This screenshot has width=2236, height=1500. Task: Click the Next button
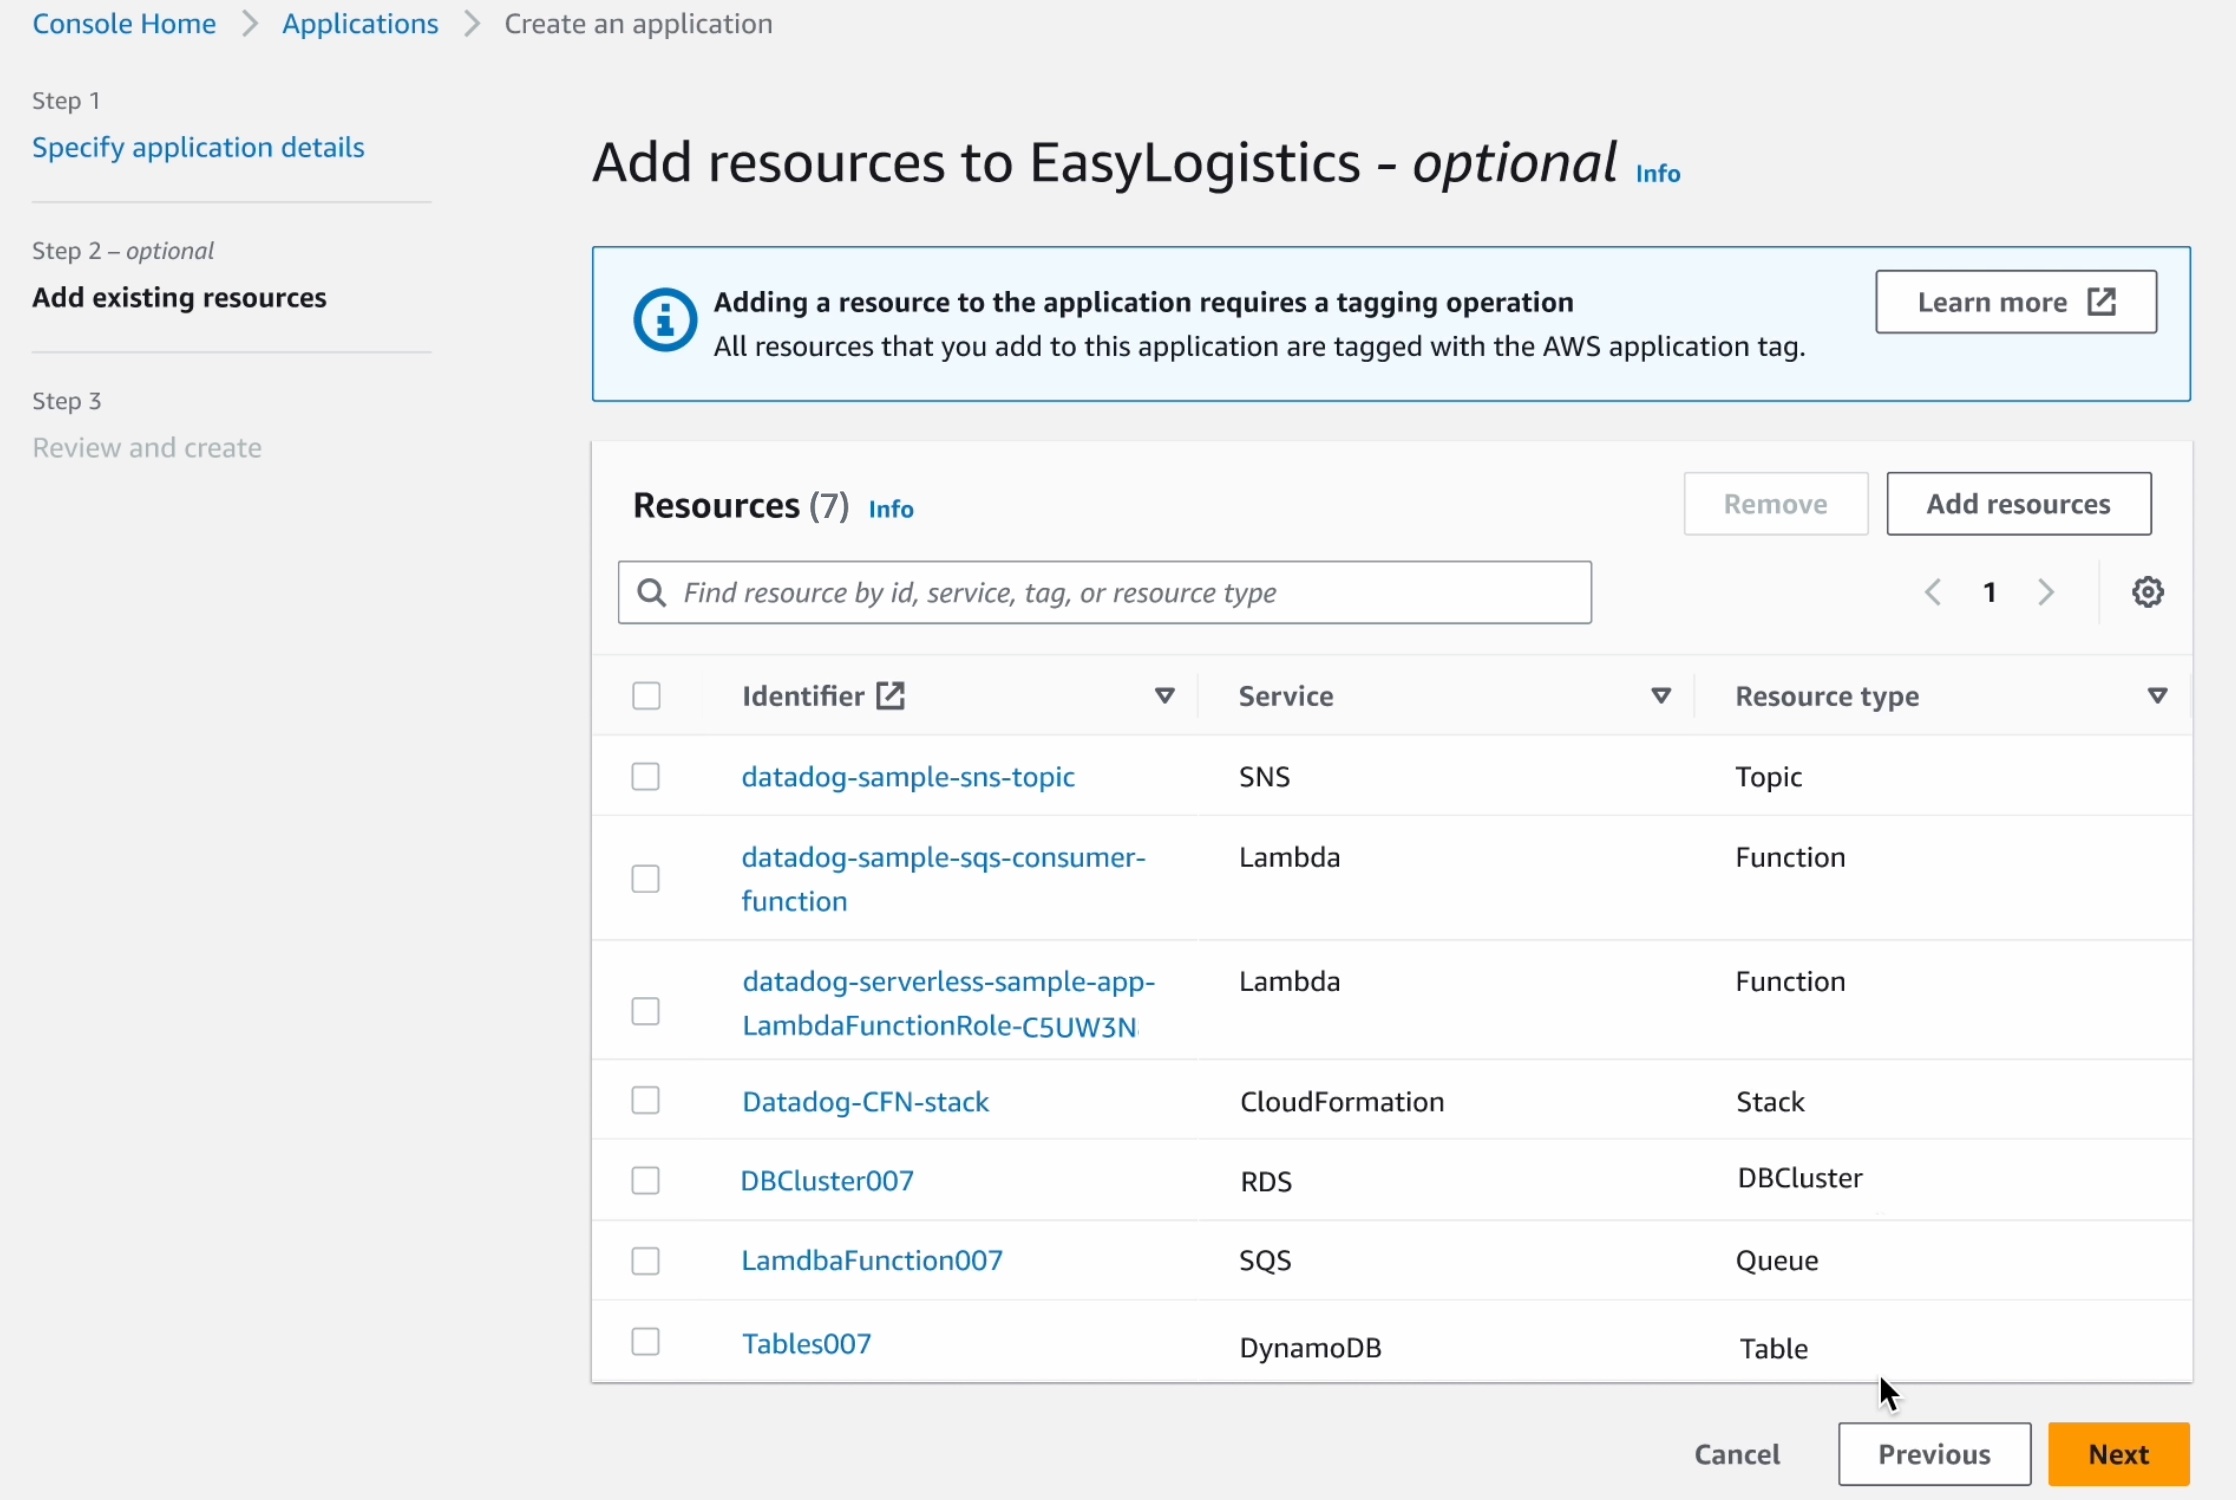(x=2117, y=1454)
